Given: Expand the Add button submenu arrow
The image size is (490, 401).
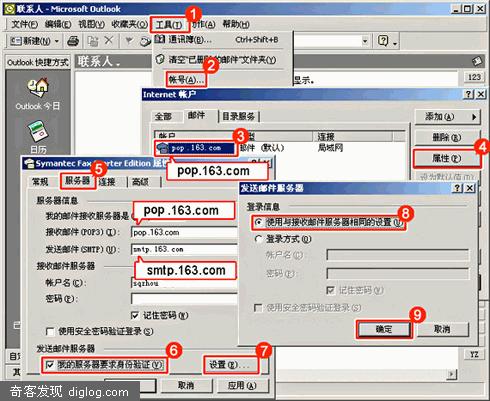Looking at the screenshot, I should click(474, 117).
